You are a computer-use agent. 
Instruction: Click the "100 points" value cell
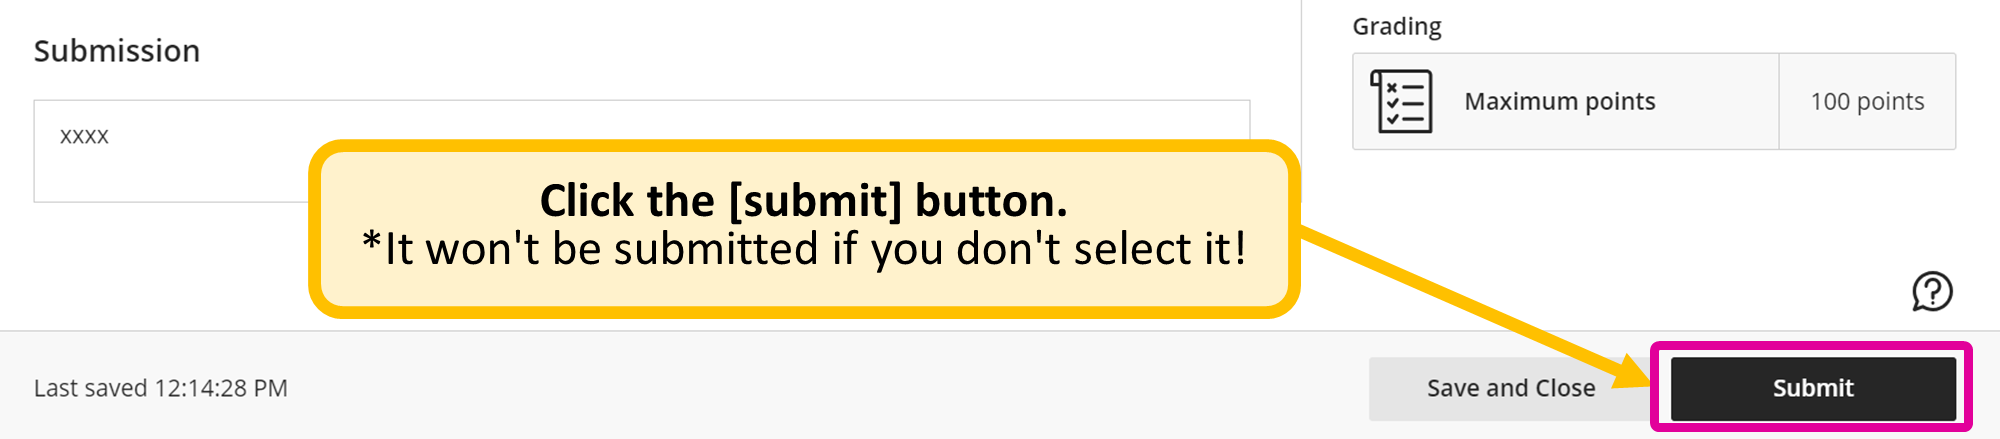pyautogui.click(x=1867, y=101)
